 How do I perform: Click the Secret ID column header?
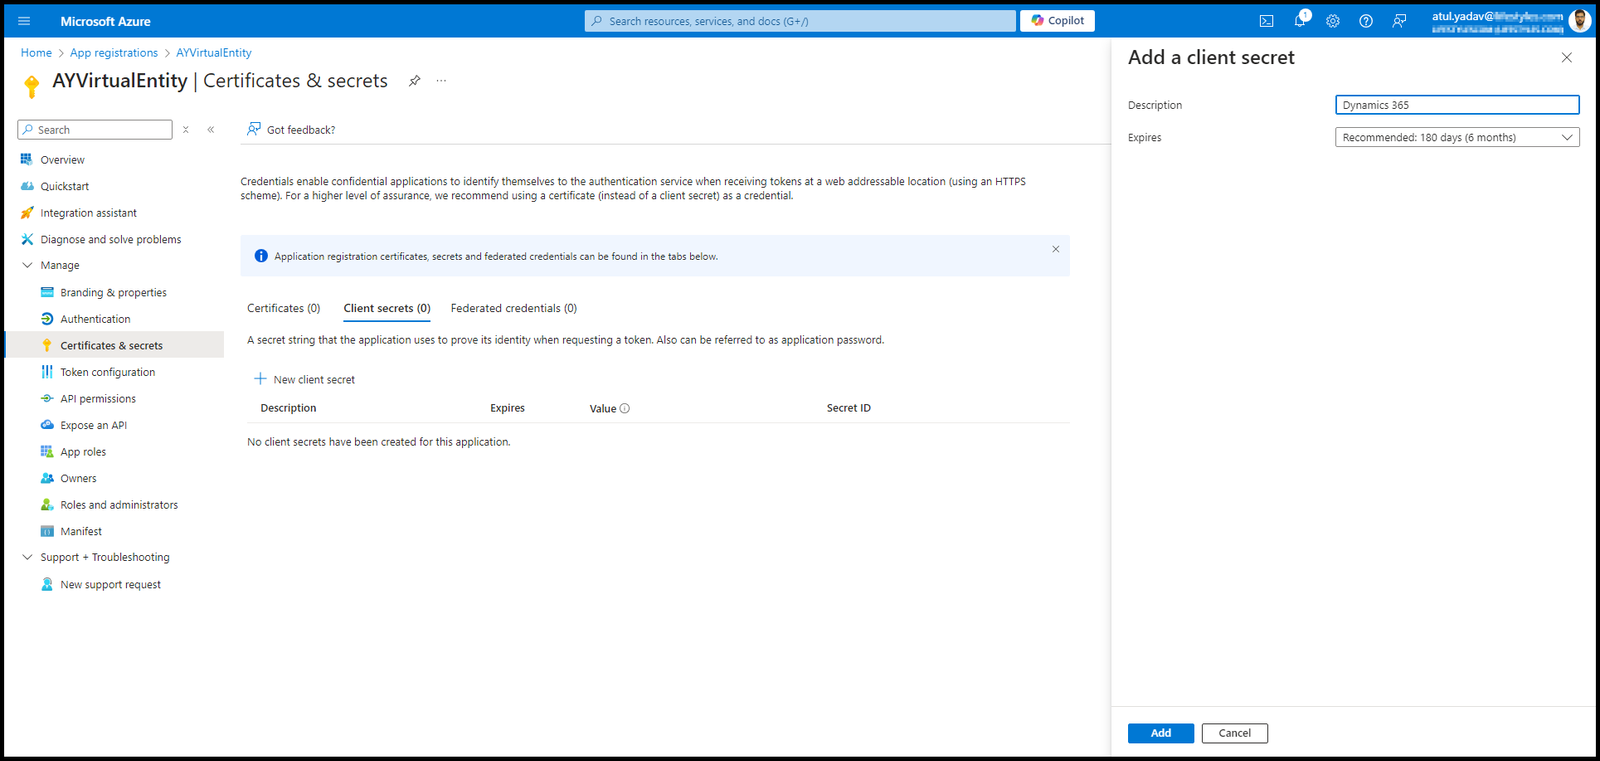pyautogui.click(x=848, y=408)
